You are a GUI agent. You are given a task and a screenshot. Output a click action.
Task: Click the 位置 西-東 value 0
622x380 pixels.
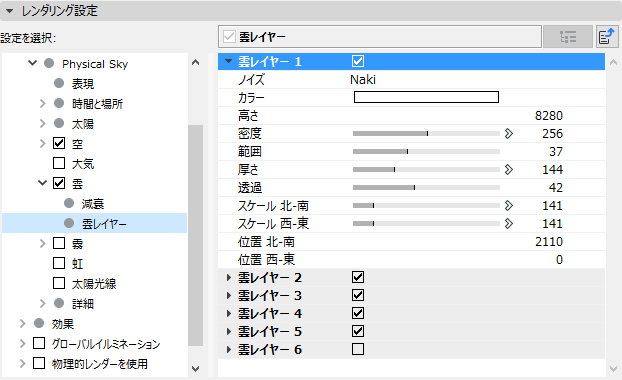[x=559, y=259]
